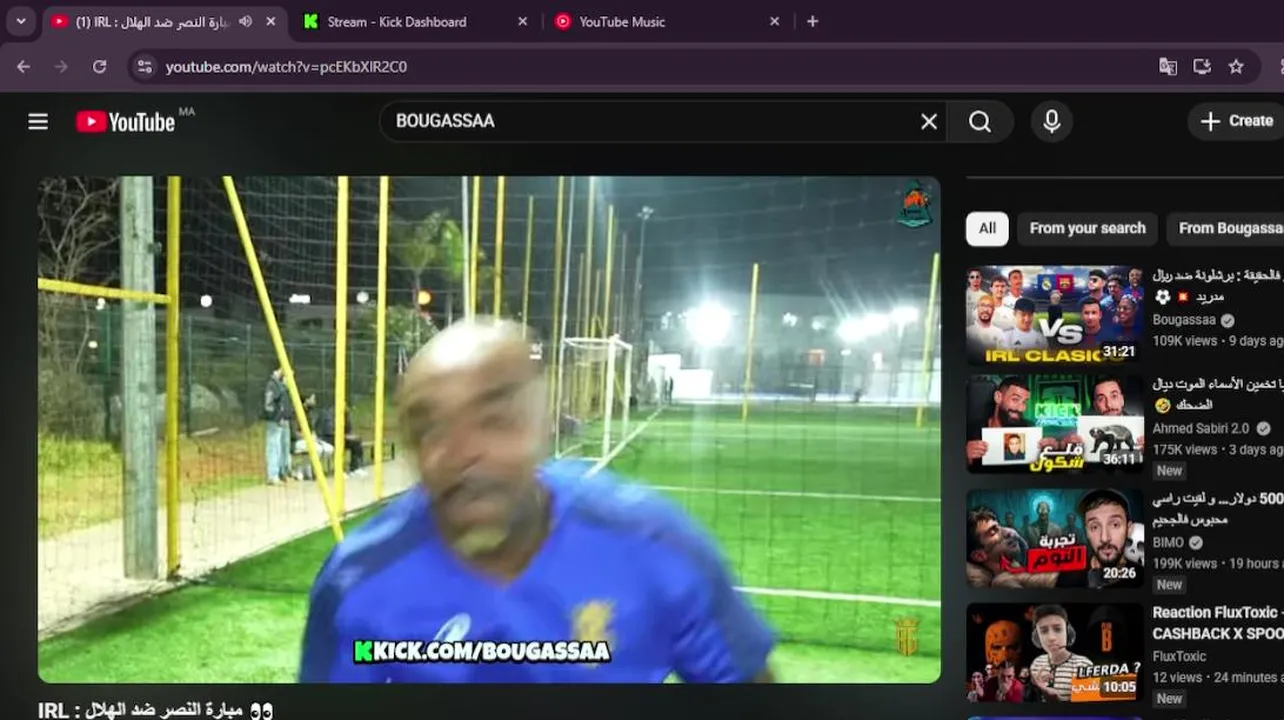
Task: Visit the FluxToxic channel name
Action: pyautogui.click(x=1179, y=656)
